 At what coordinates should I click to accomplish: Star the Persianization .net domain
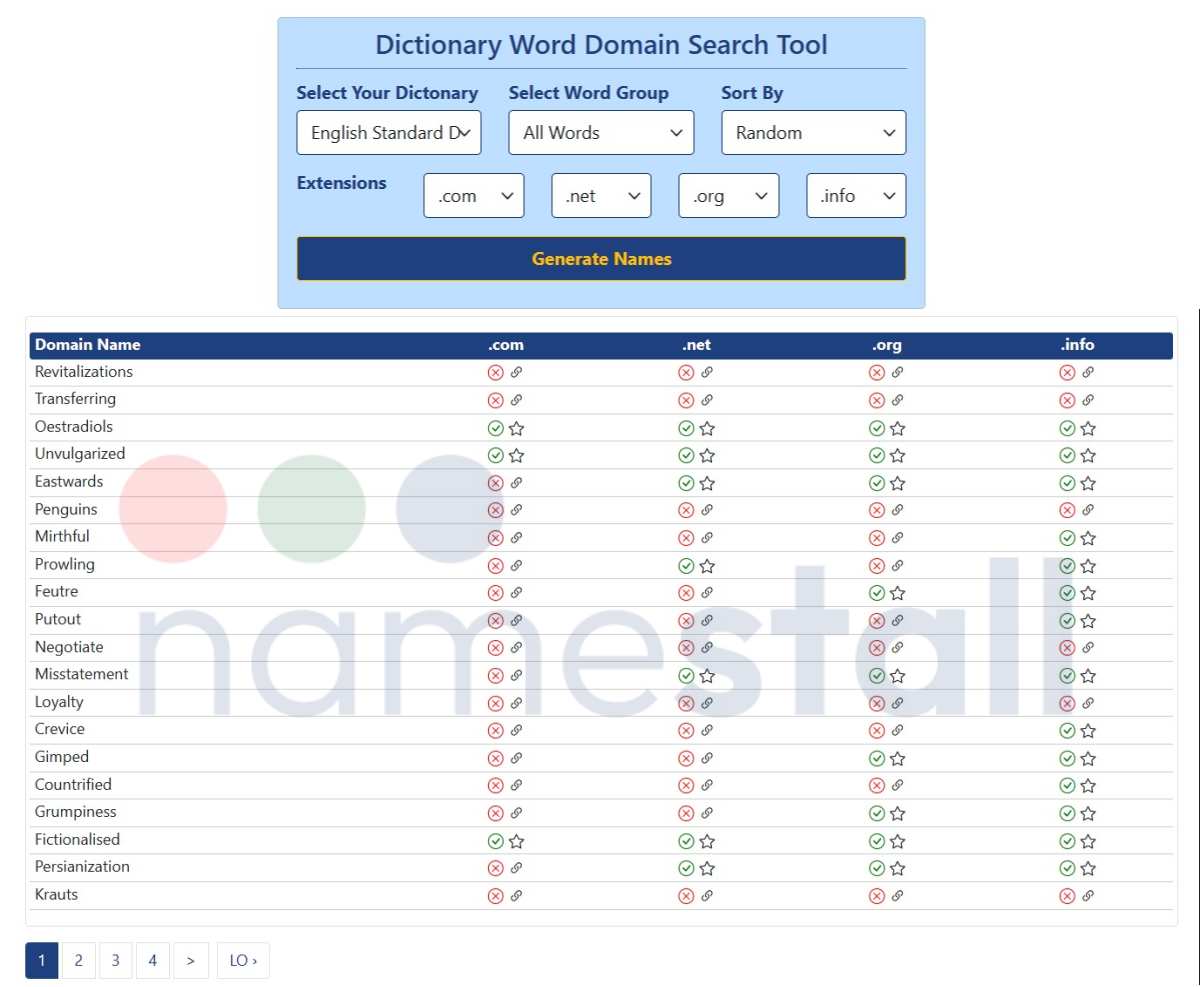point(707,867)
